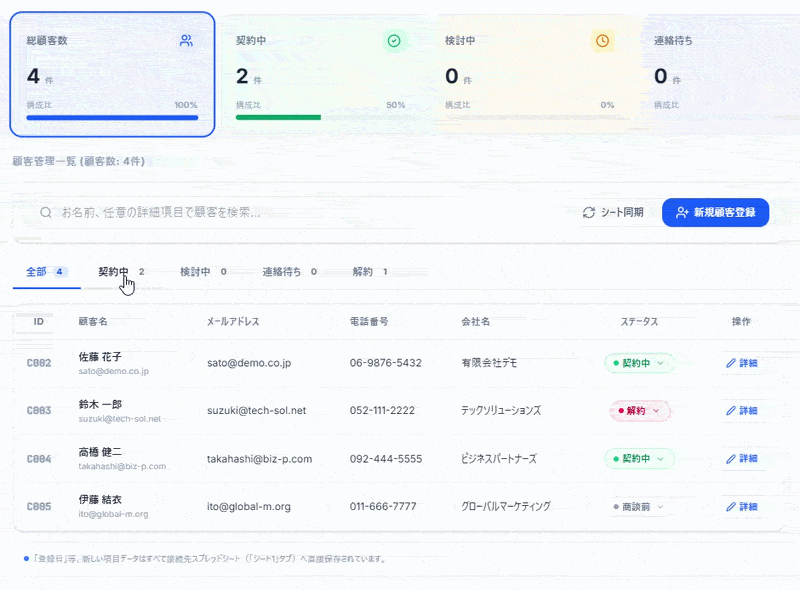Switch to the 全部 tab

(x=46, y=272)
